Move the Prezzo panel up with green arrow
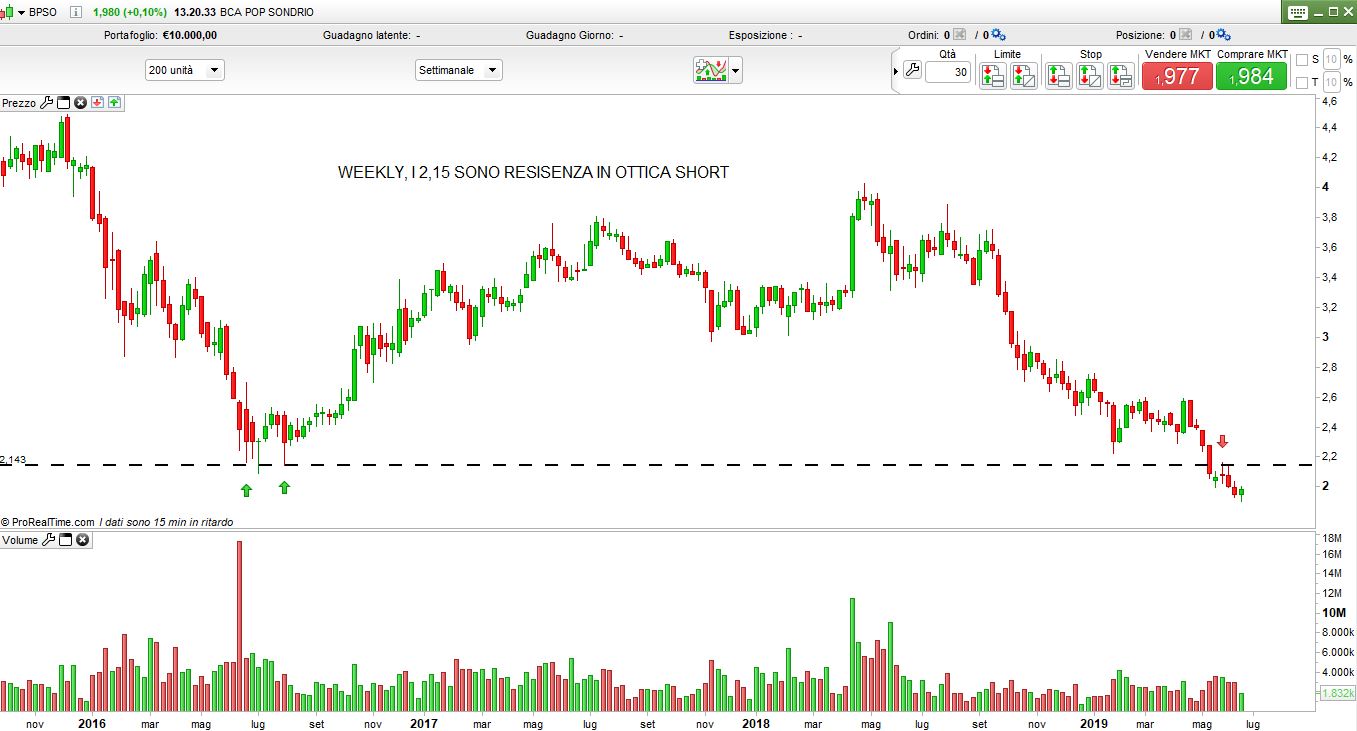 tap(114, 103)
